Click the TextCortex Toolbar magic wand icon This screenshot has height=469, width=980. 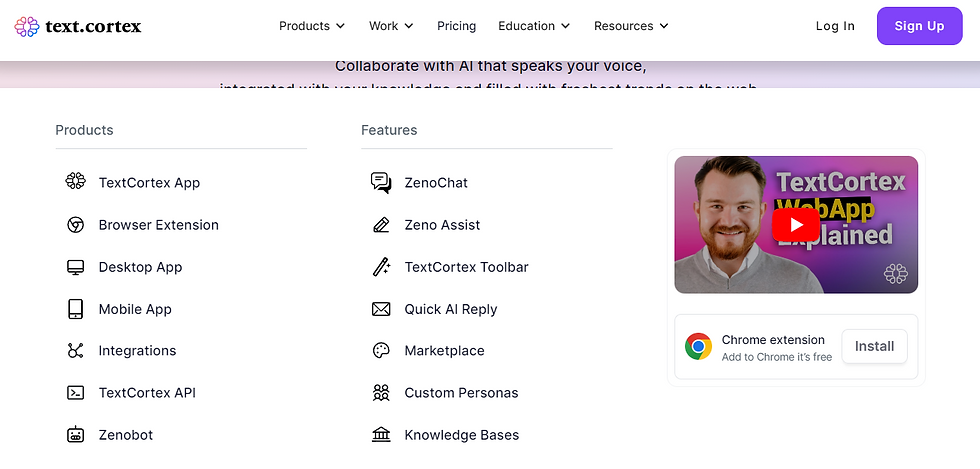pos(381,267)
